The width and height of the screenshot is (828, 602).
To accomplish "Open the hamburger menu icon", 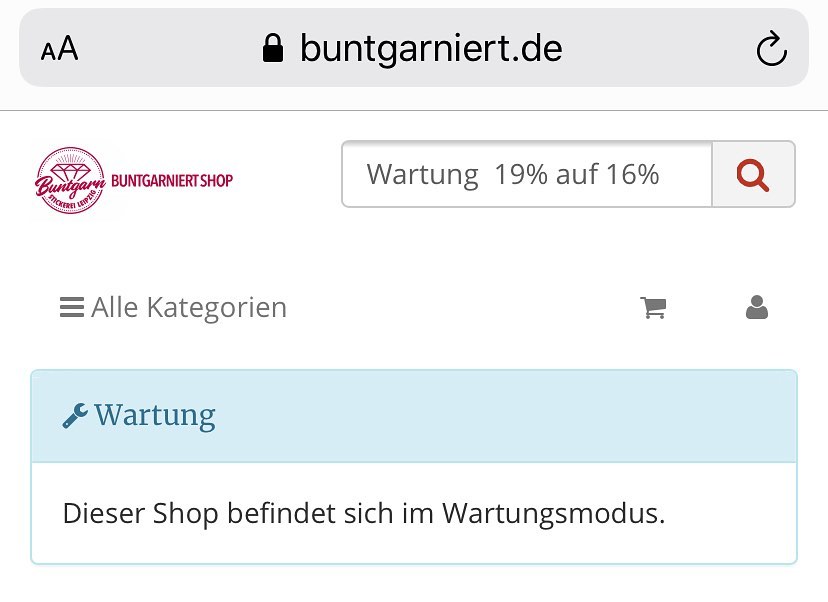I will click(71, 307).
